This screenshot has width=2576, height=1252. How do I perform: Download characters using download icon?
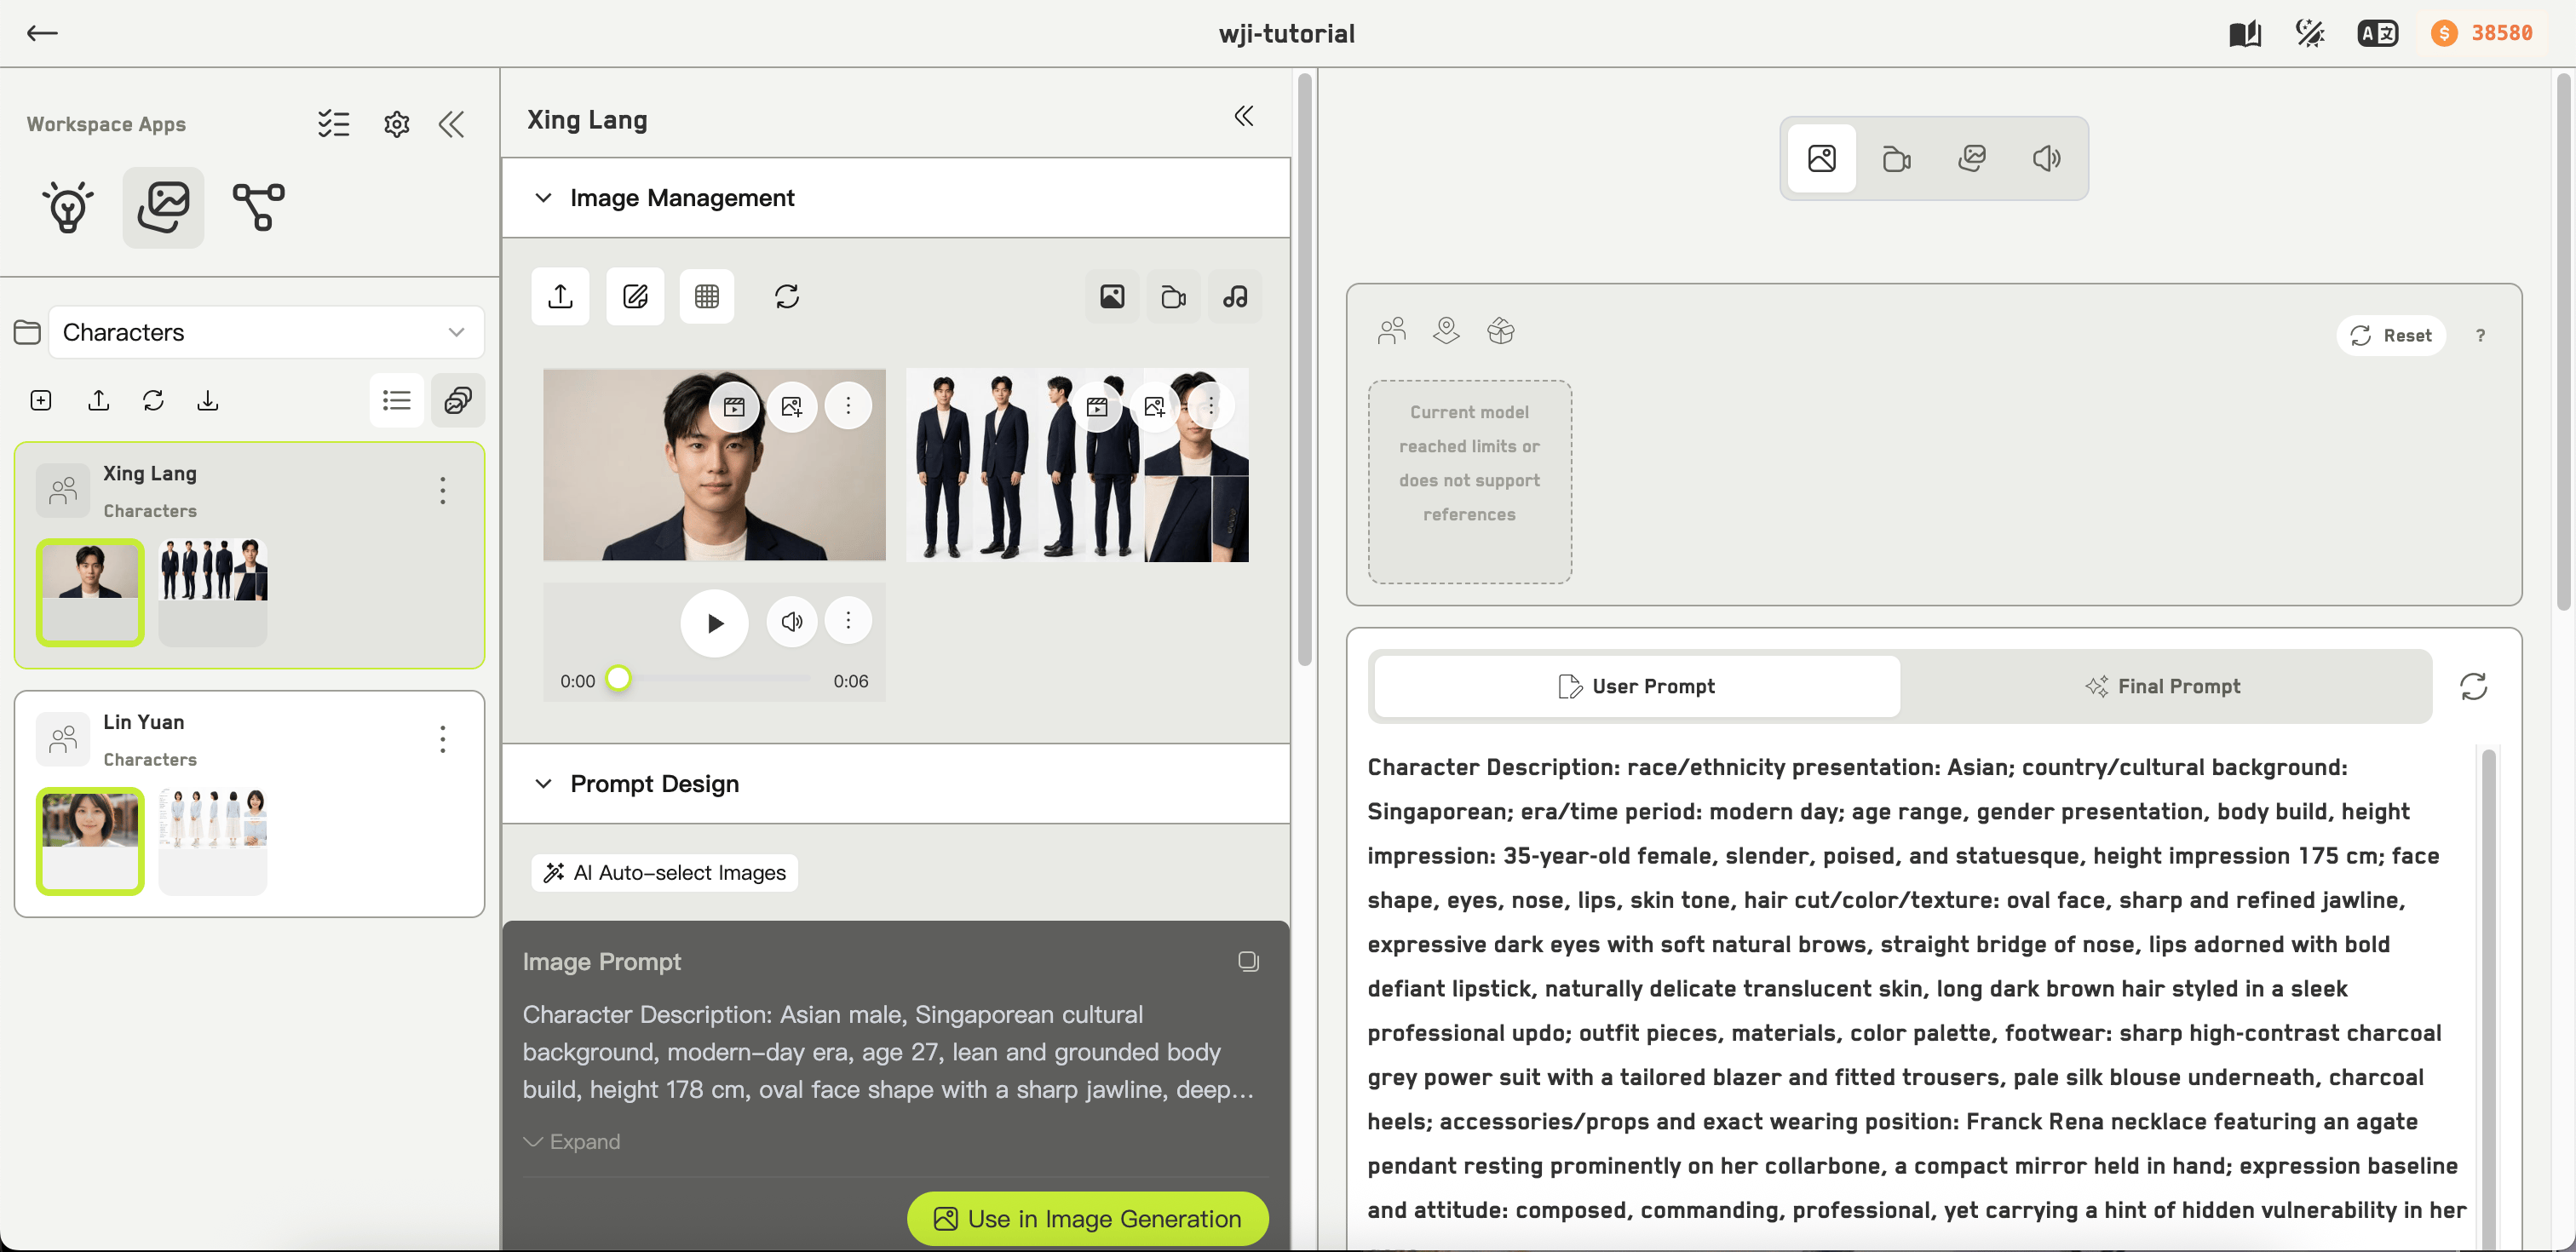[207, 400]
